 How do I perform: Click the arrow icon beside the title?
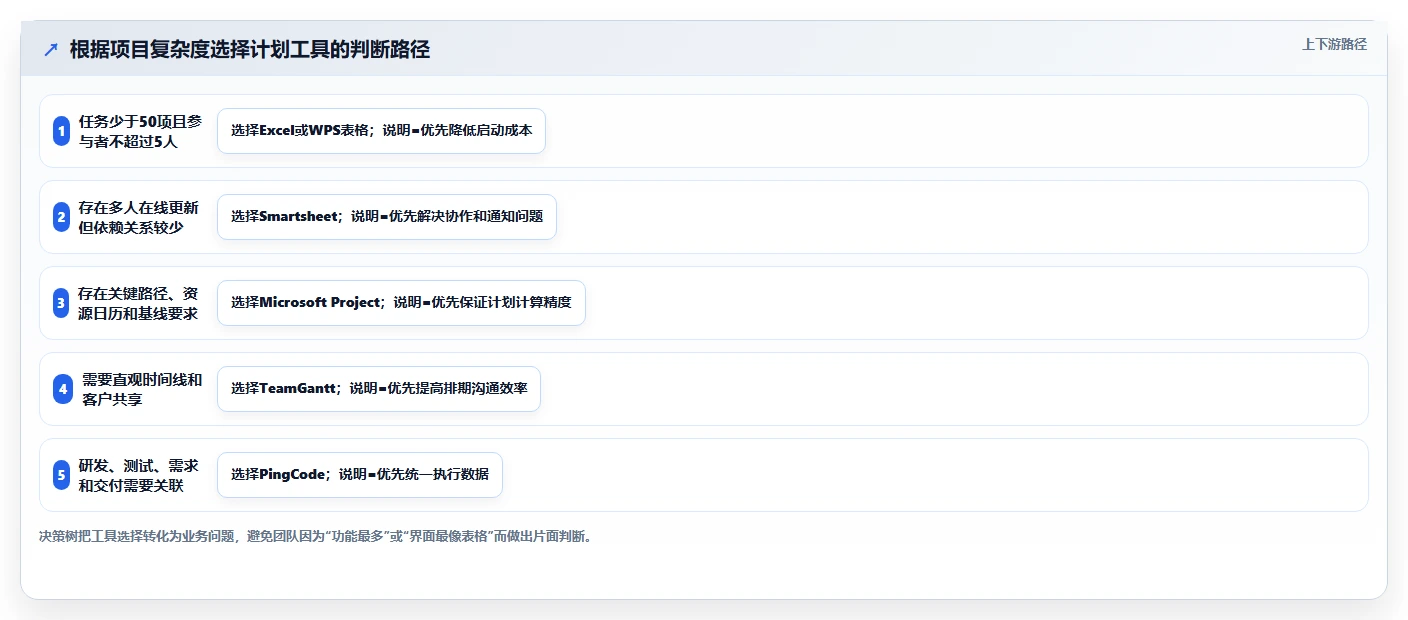pyautogui.click(x=51, y=49)
